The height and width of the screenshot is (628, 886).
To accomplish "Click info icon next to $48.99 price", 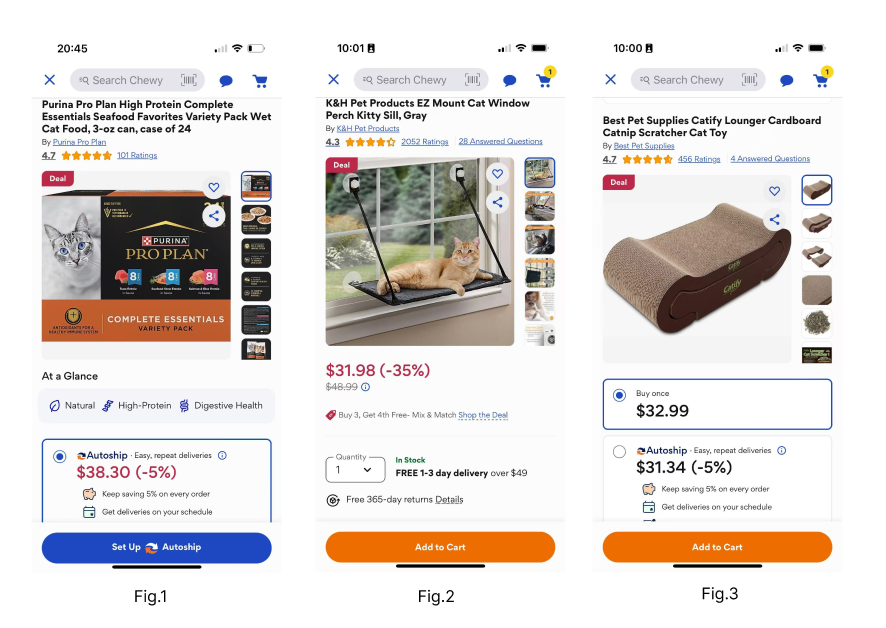I will tap(366, 387).
